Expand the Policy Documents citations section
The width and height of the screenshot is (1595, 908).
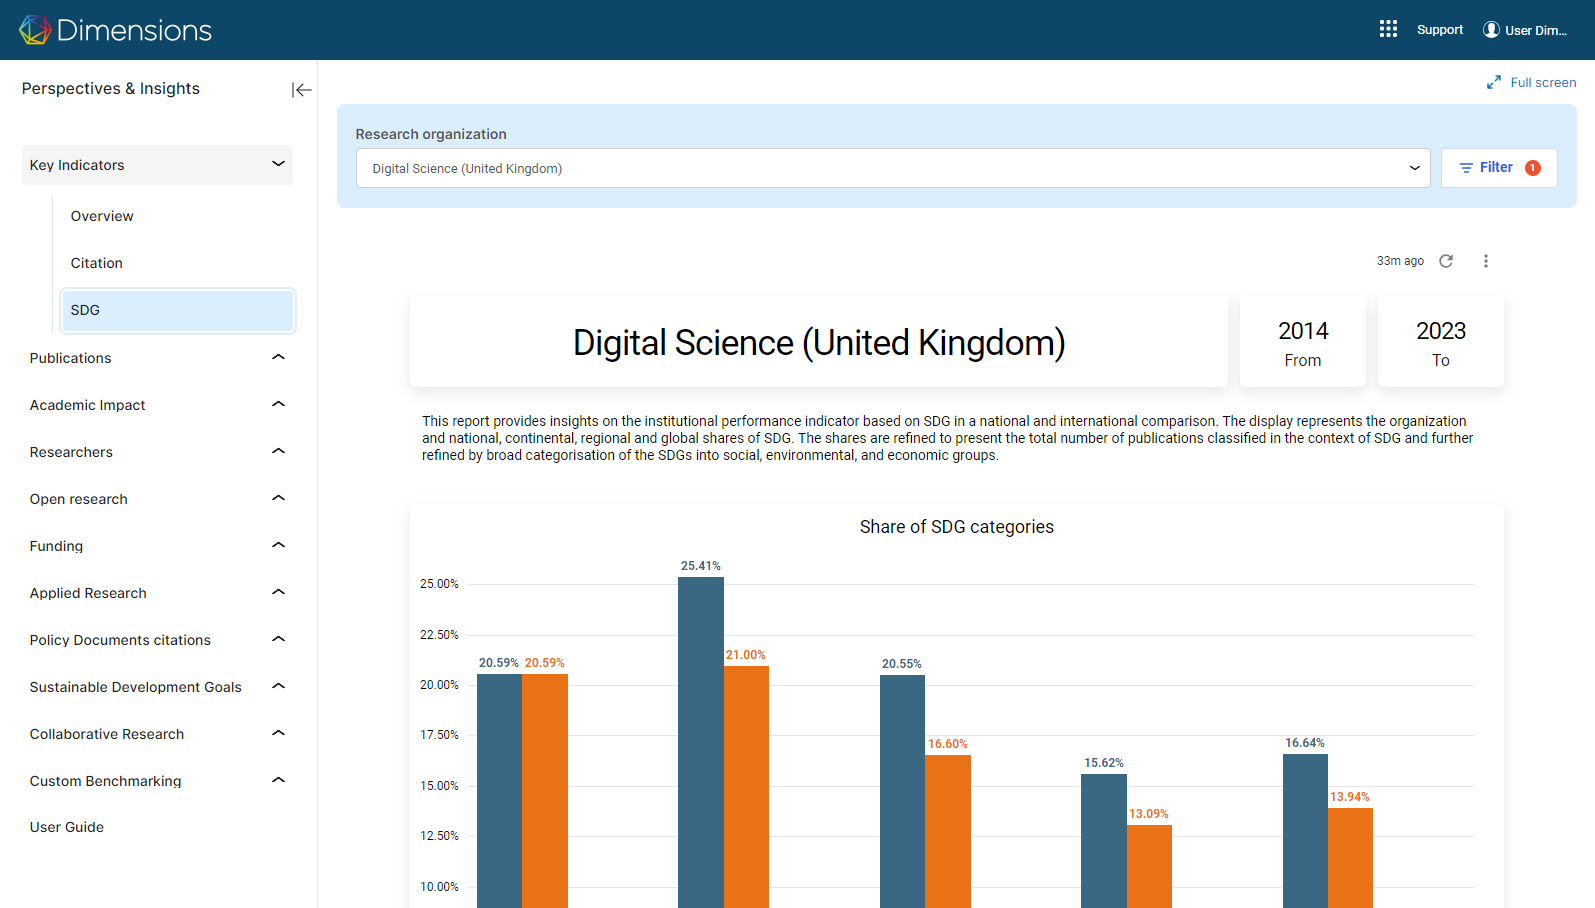point(157,640)
